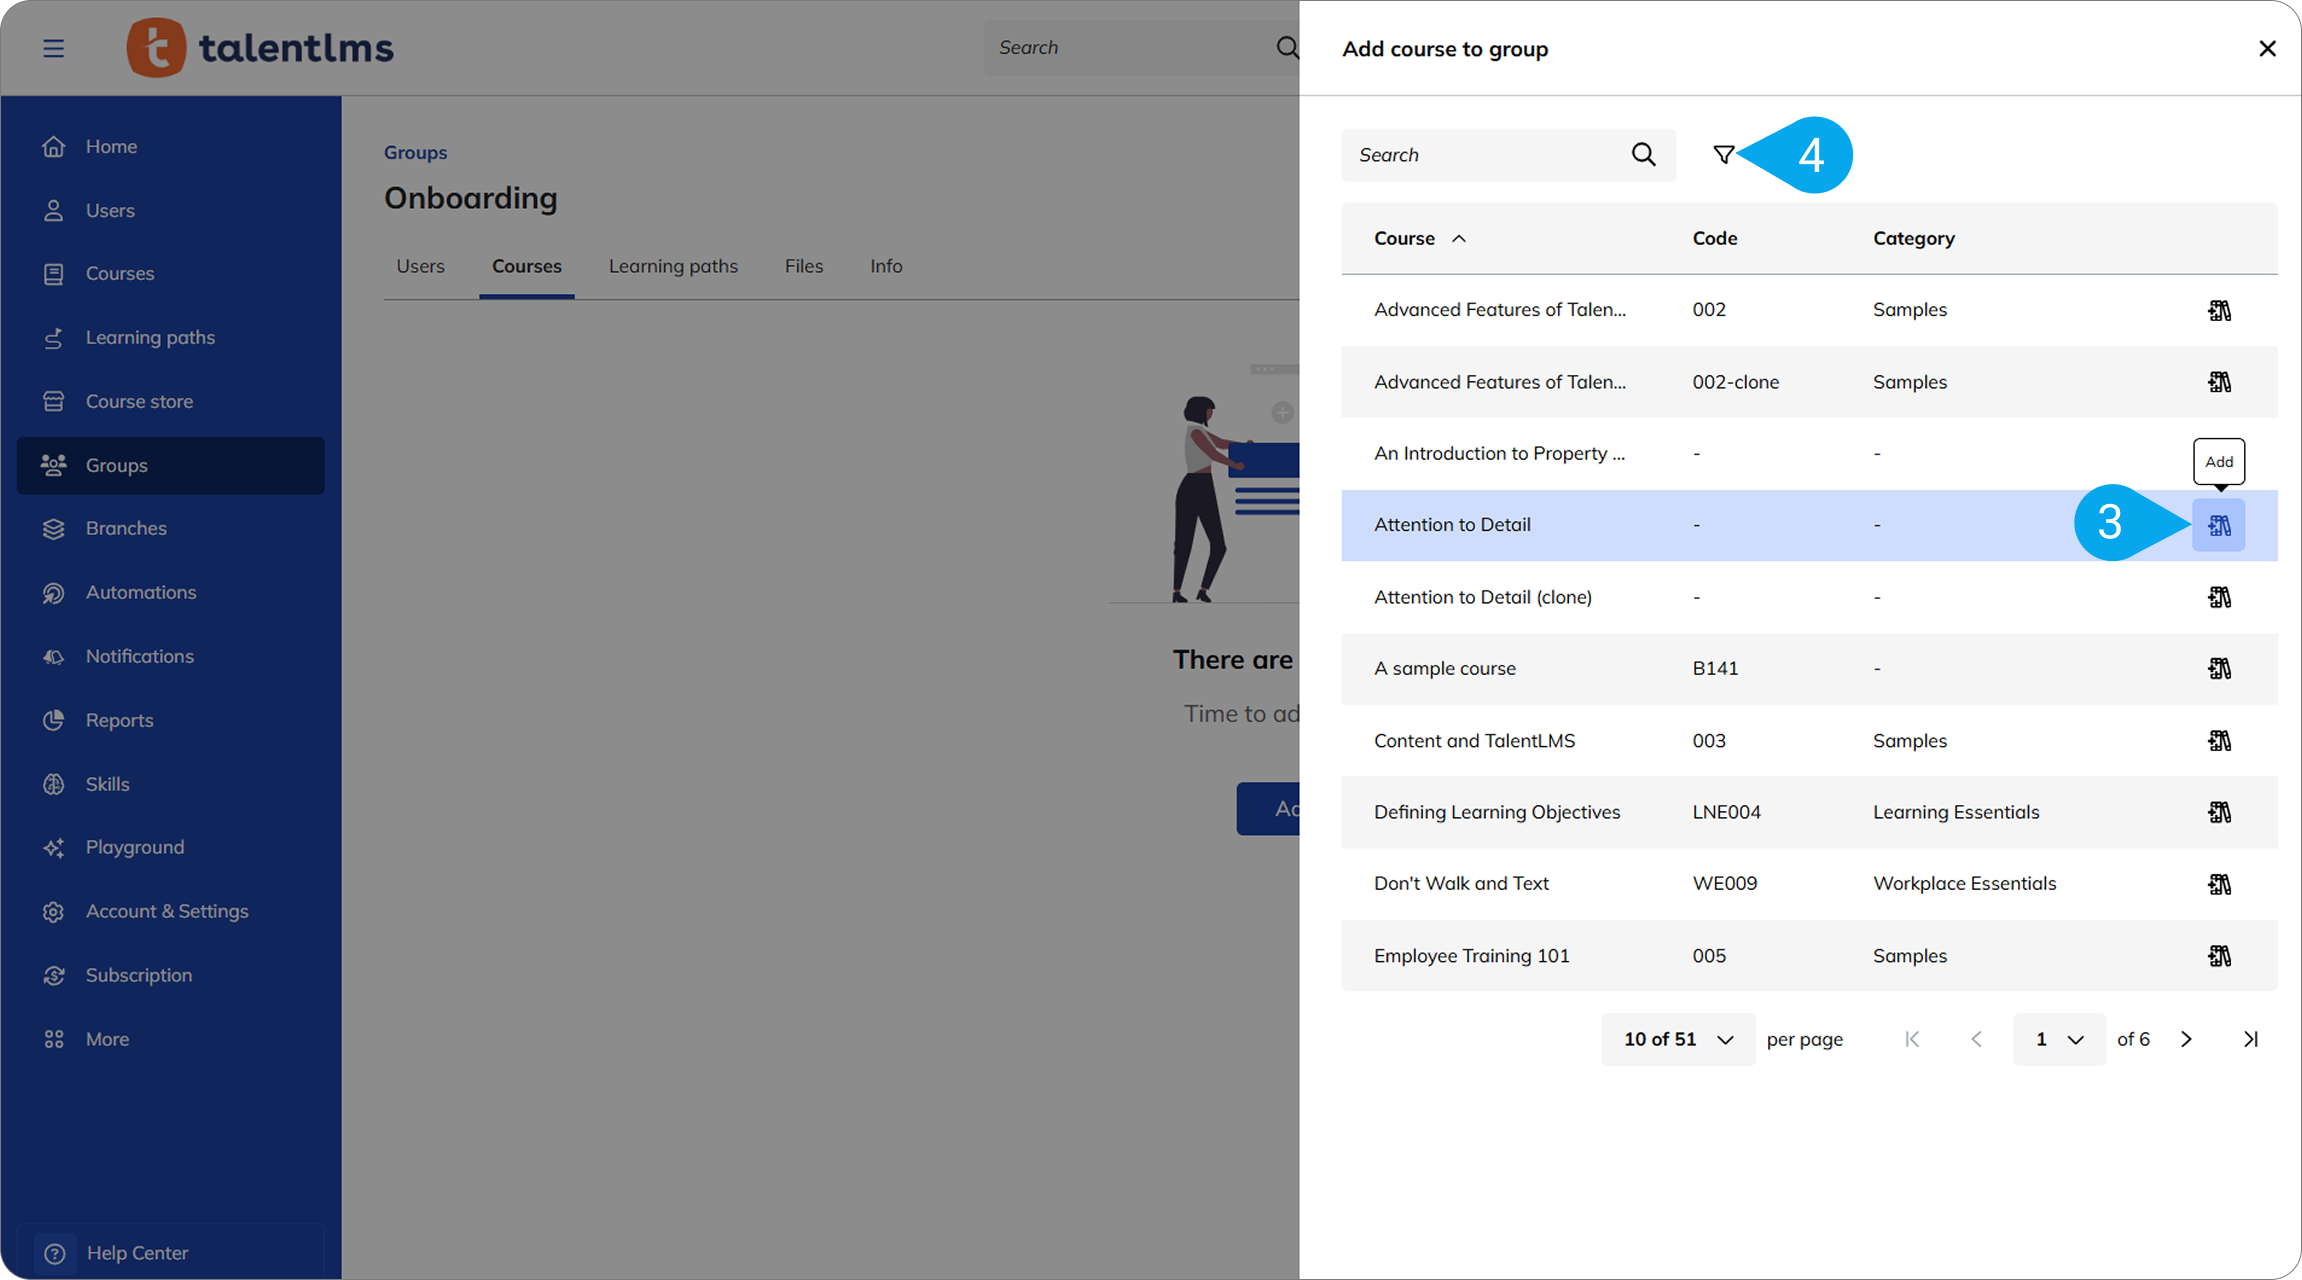Open Home in the sidebar
Viewport: 2302px width, 1280px height.
click(x=170, y=147)
